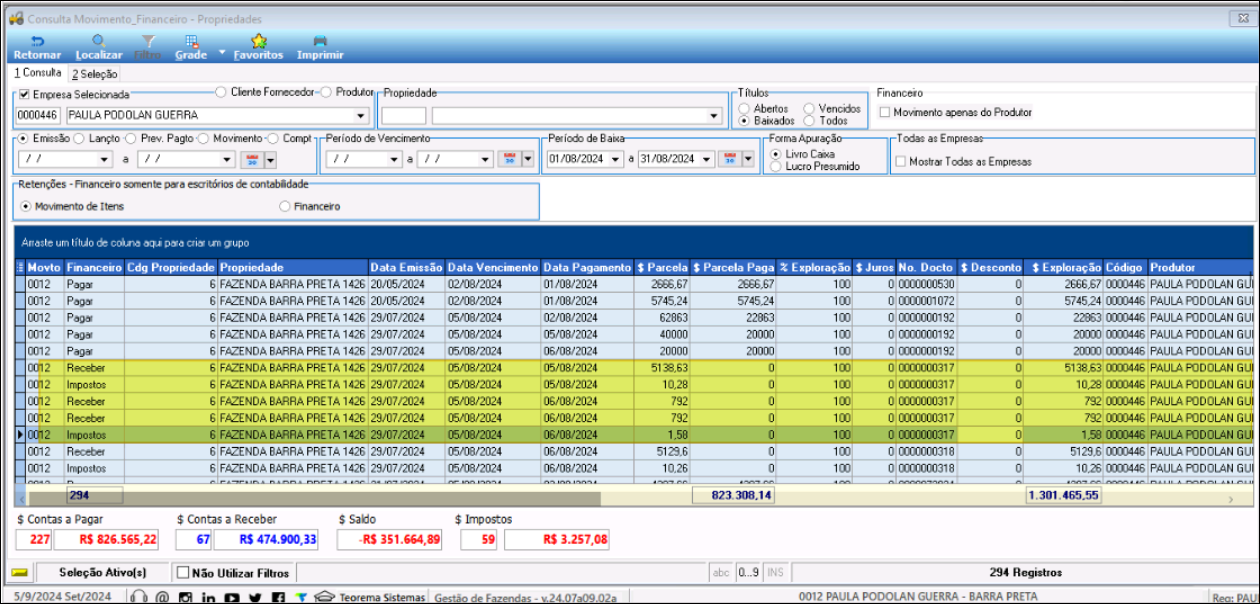Click the grid column selector icon before Movto
Screen dimensions: 1260x604
(x=21, y=267)
